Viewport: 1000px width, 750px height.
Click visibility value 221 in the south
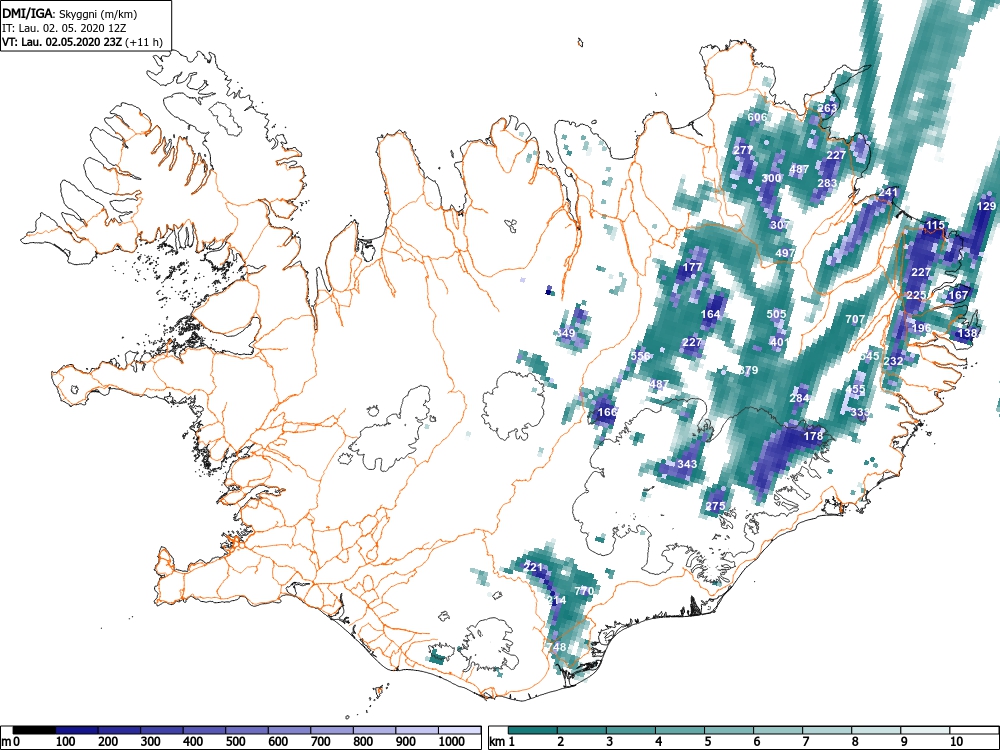pos(533,567)
